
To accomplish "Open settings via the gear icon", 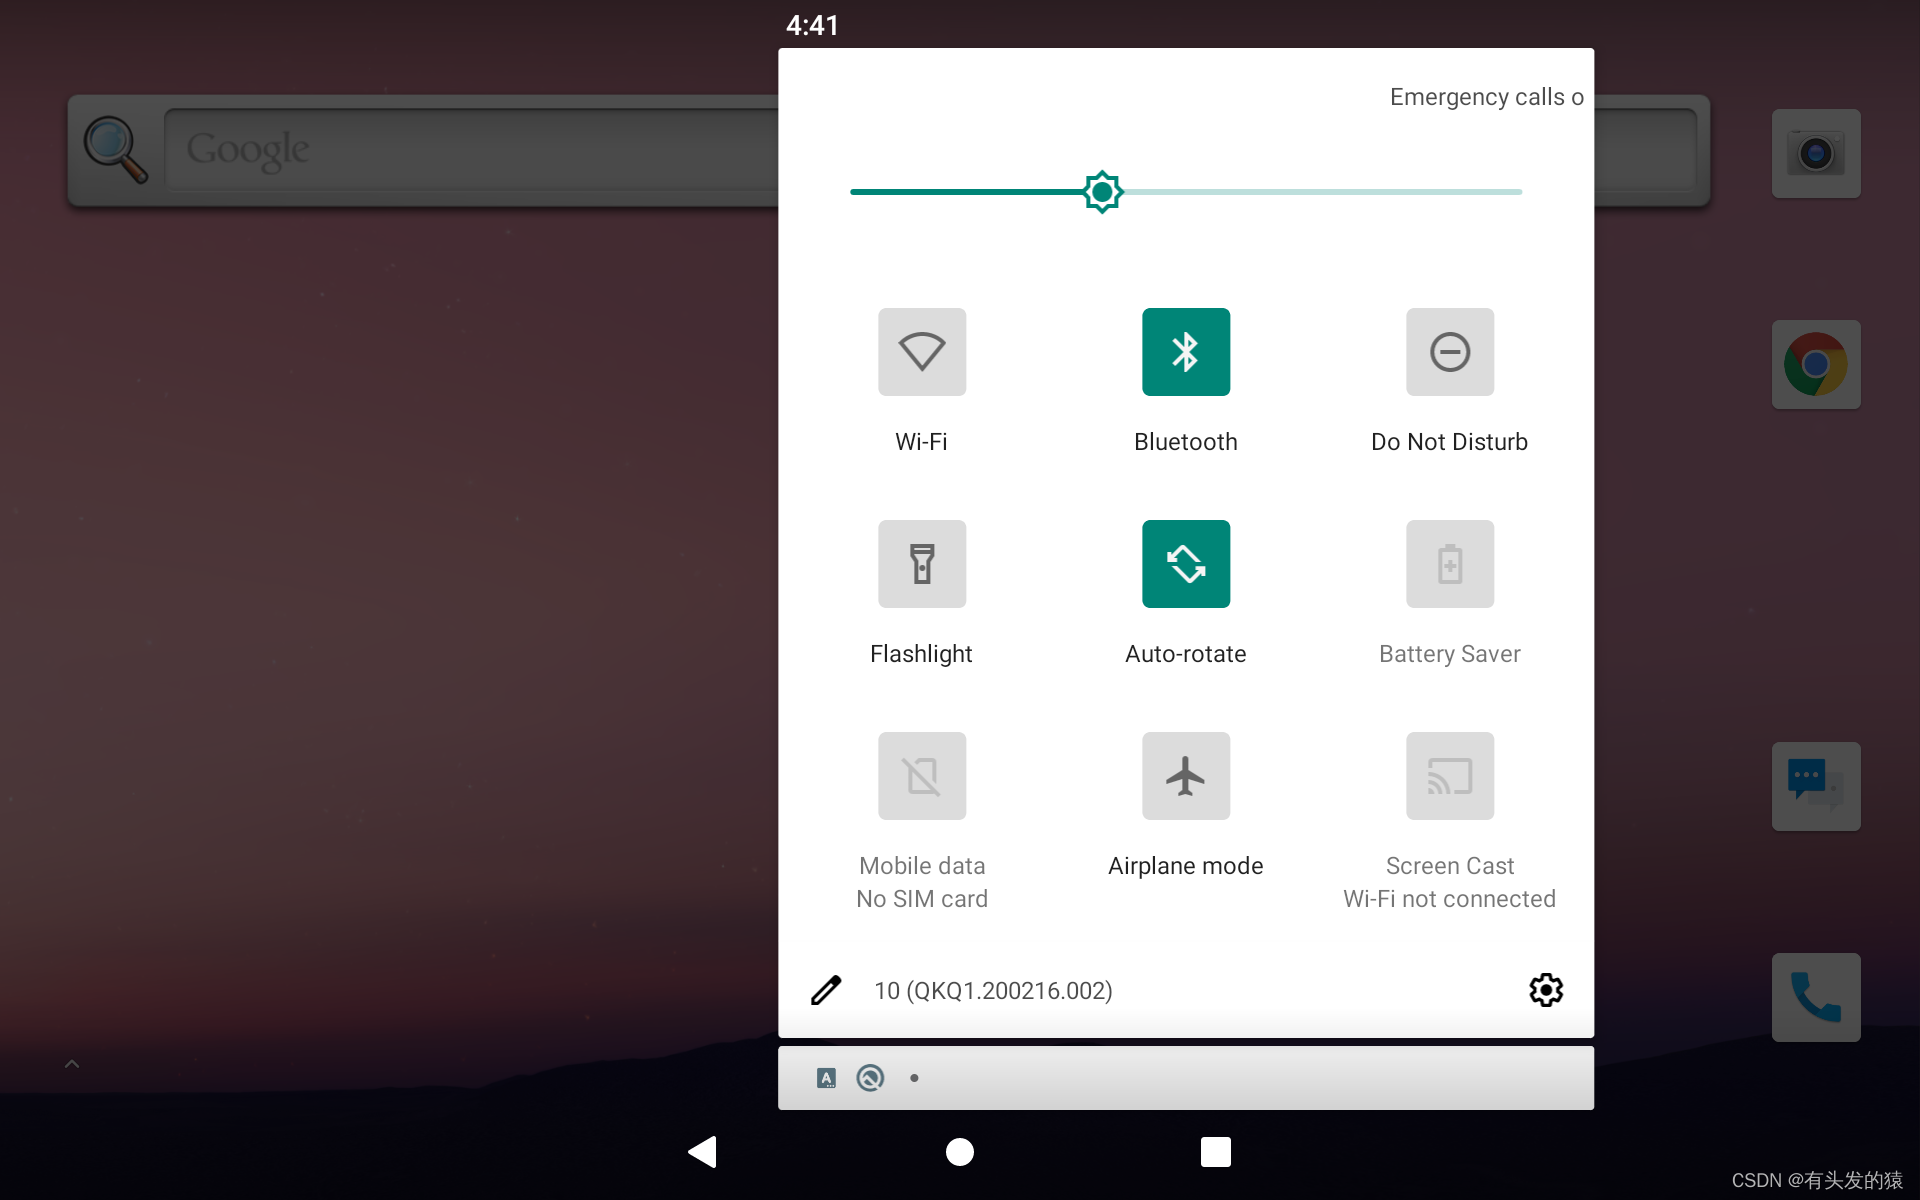I will [x=1545, y=990].
